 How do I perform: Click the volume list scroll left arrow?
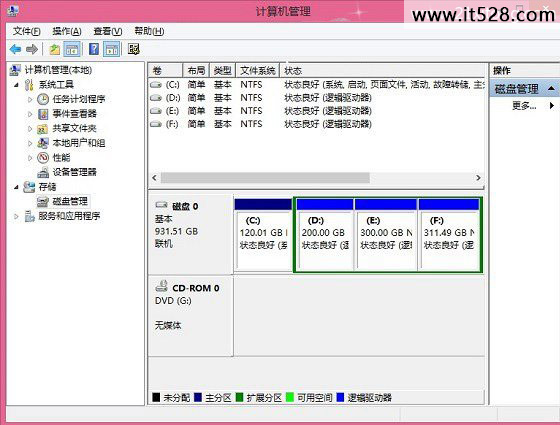[154, 178]
